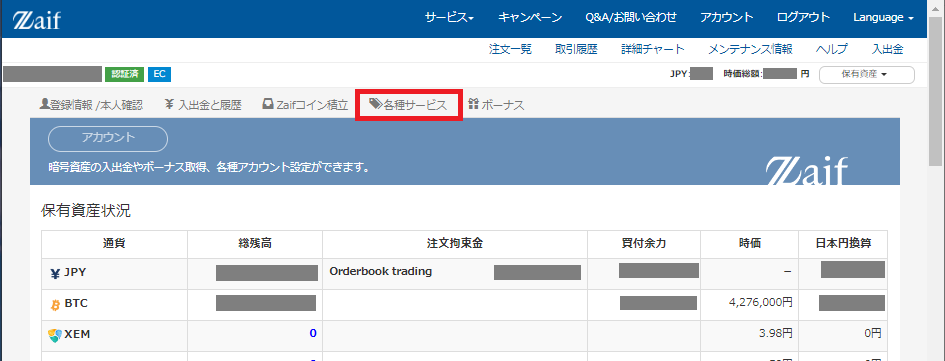Open 入出金 link in sub-navigation
Viewport: 945px width, 361px height.
click(x=887, y=49)
